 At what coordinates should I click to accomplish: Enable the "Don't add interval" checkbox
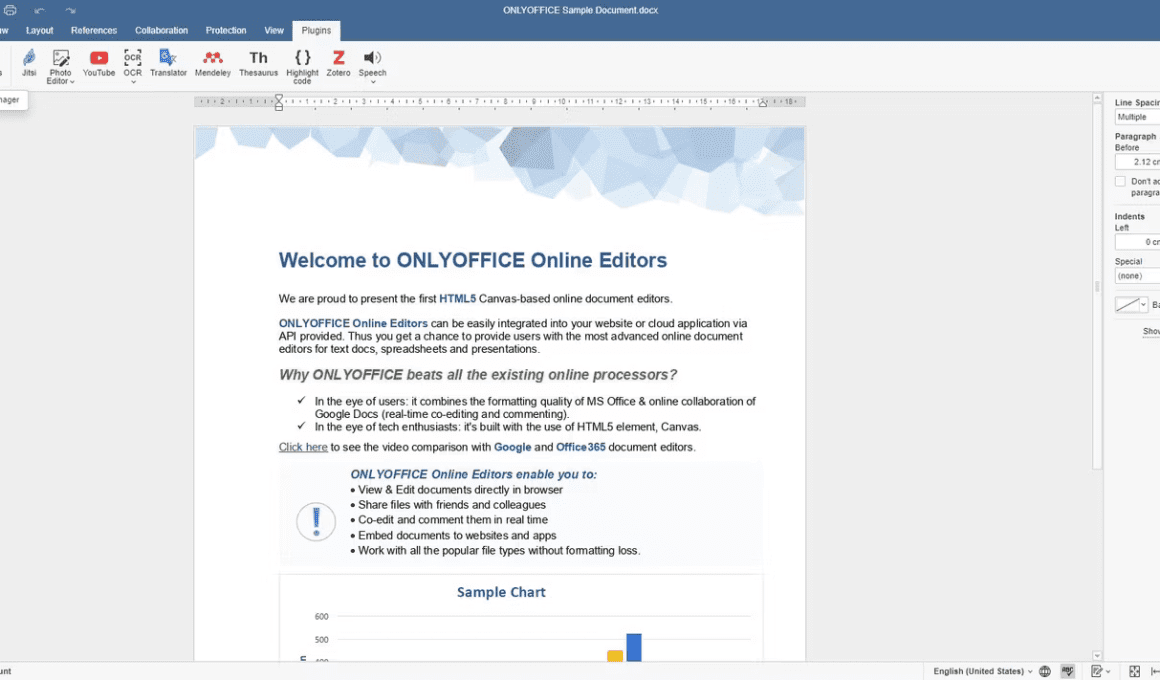pyautogui.click(x=1120, y=181)
